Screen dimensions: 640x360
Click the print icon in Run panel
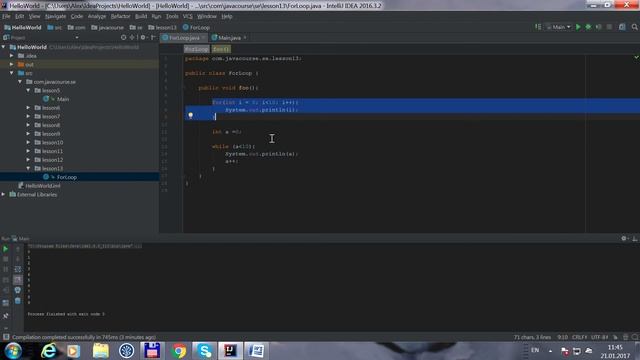(x=18, y=290)
